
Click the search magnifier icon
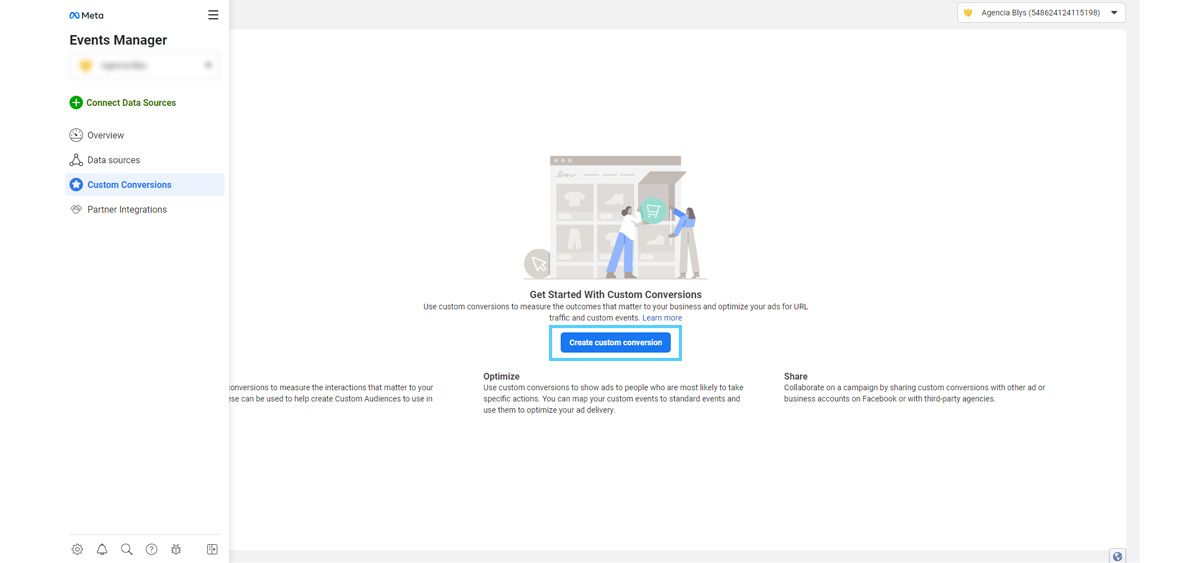click(x=127, y=549)
